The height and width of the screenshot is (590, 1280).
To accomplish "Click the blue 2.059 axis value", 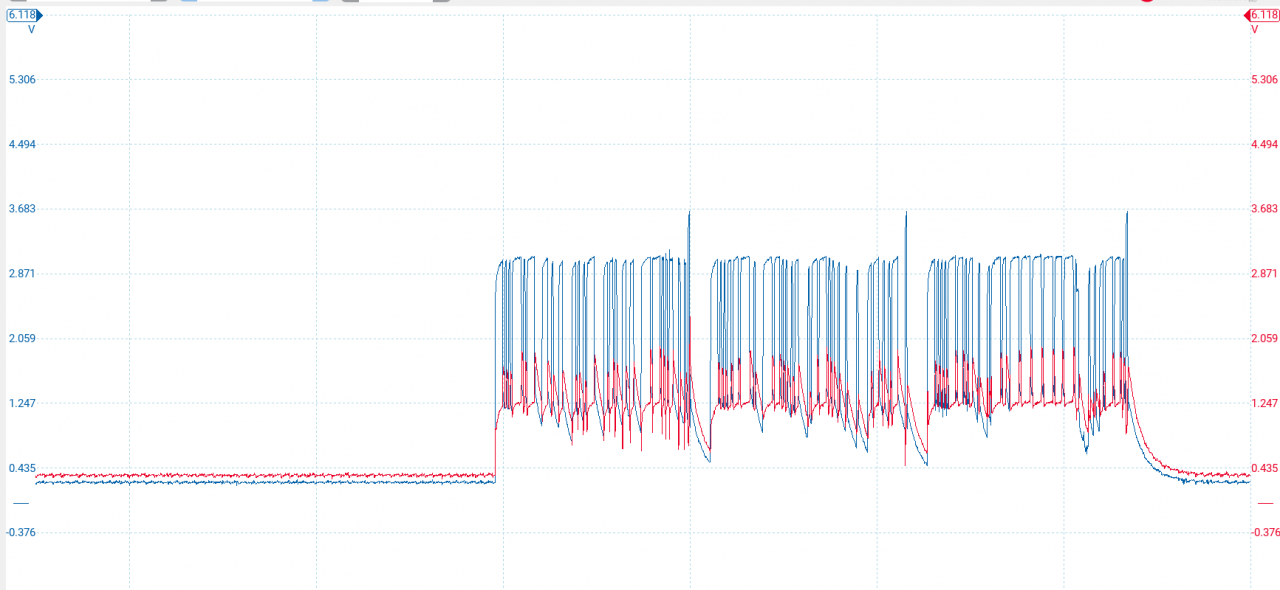I will pyautogui.click(x=20, y=338).
